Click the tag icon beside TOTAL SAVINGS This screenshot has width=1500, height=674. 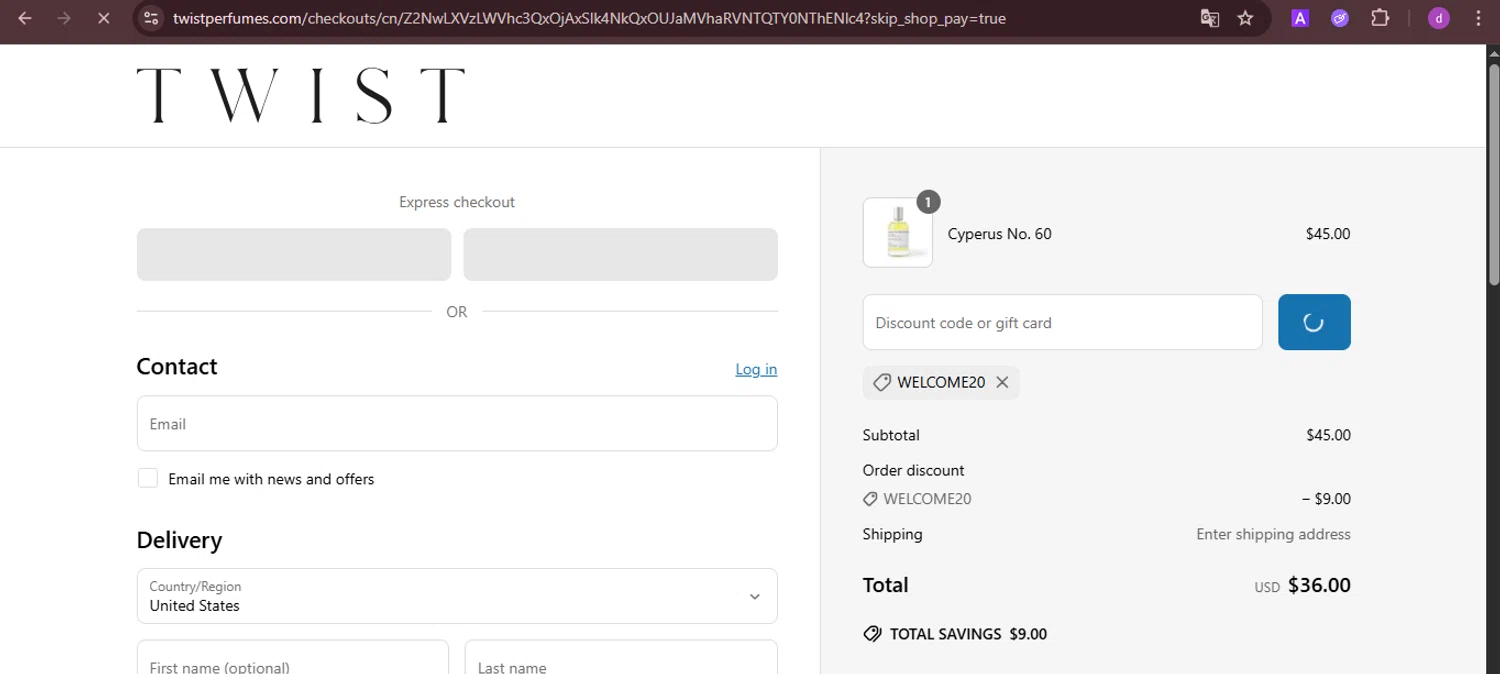click(x=872, y=634)
